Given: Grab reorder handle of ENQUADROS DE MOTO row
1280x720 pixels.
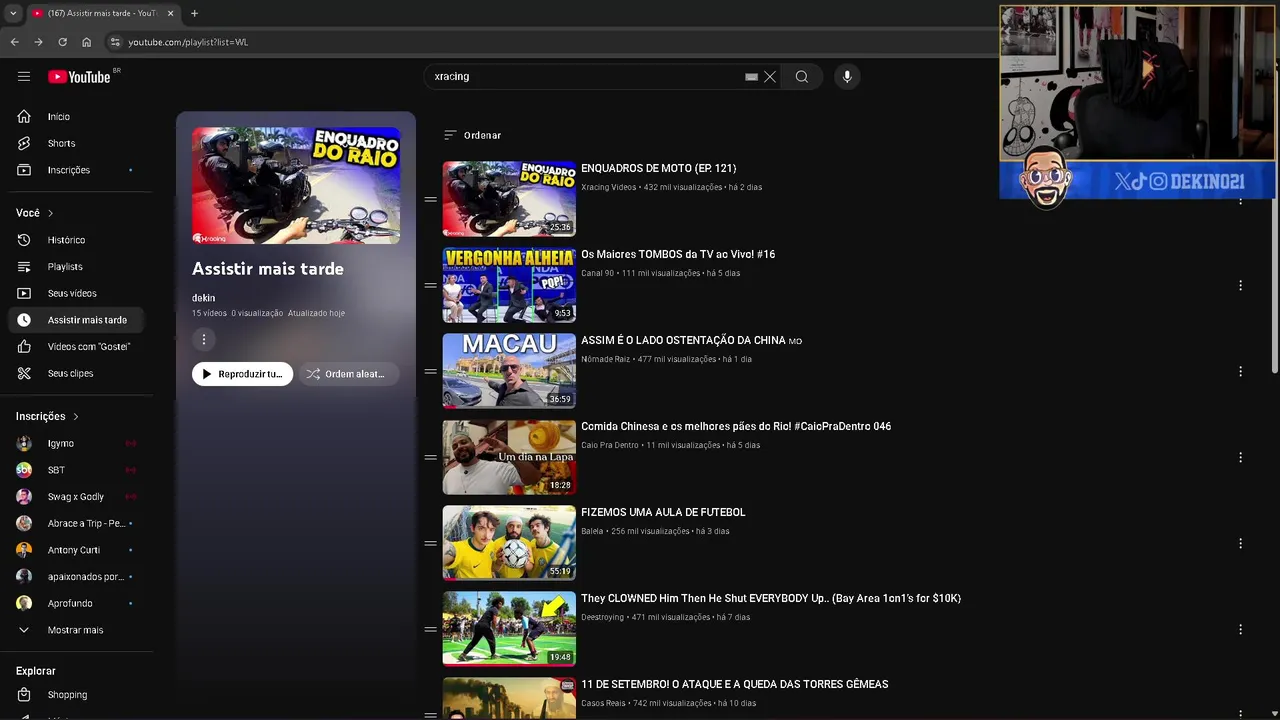Looking at the screenshot, I should (x=430, y=199).
